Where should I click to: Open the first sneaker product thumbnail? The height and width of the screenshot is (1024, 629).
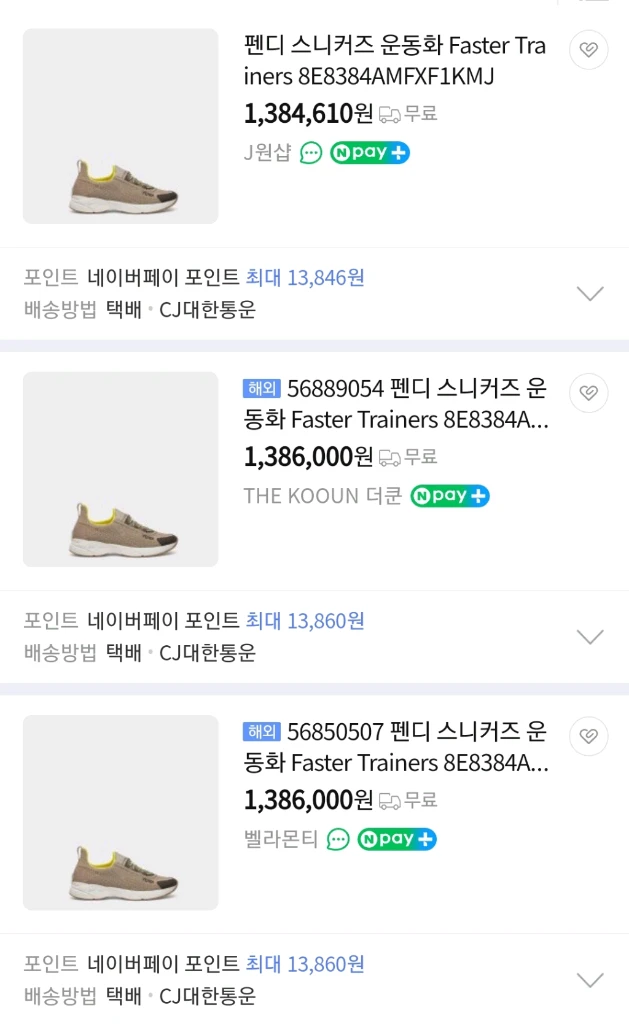click(121, 126)
